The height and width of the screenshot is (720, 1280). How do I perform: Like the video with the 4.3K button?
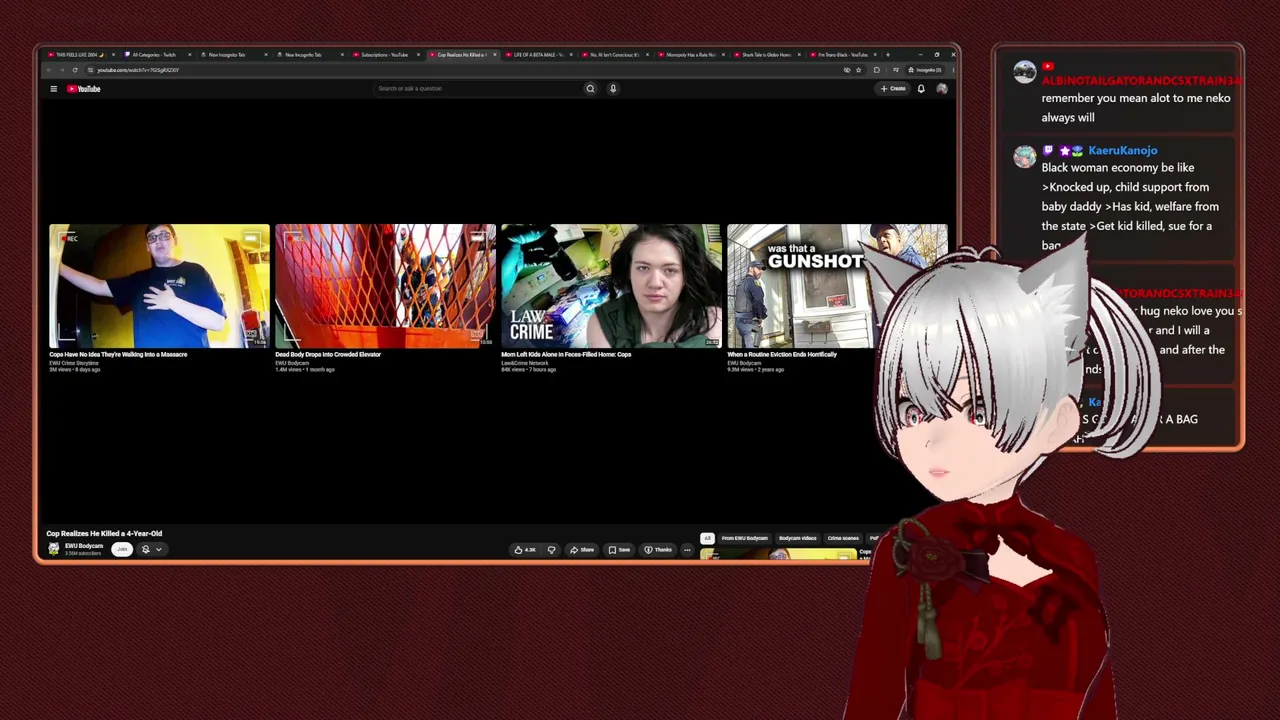[524, 550]
